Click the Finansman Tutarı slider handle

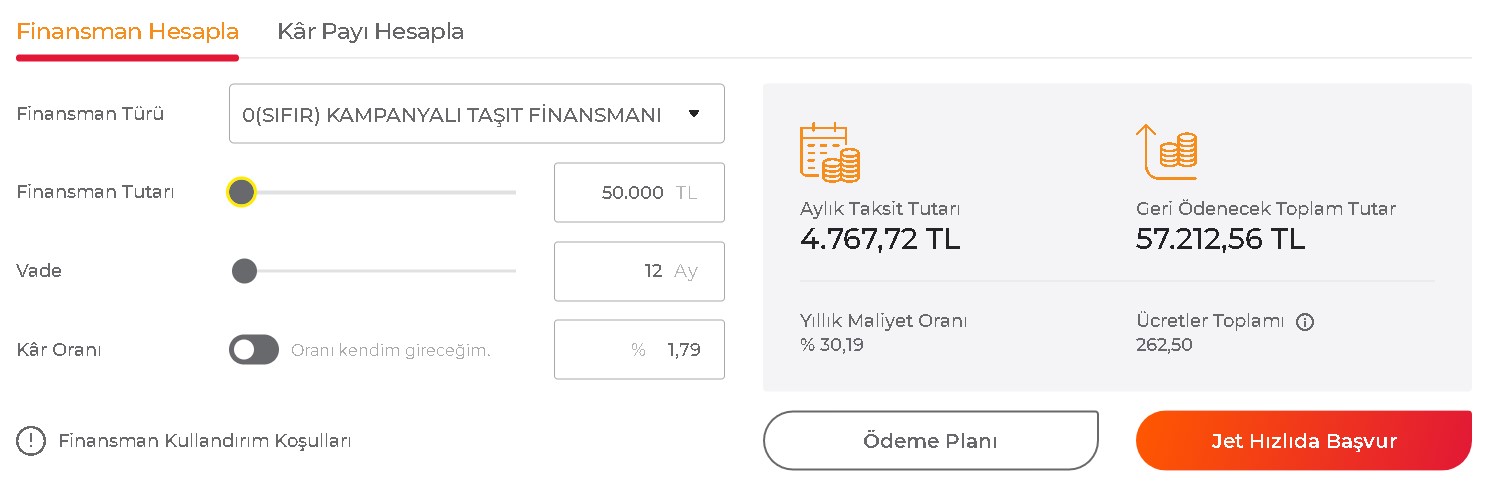tap(241, 192)
